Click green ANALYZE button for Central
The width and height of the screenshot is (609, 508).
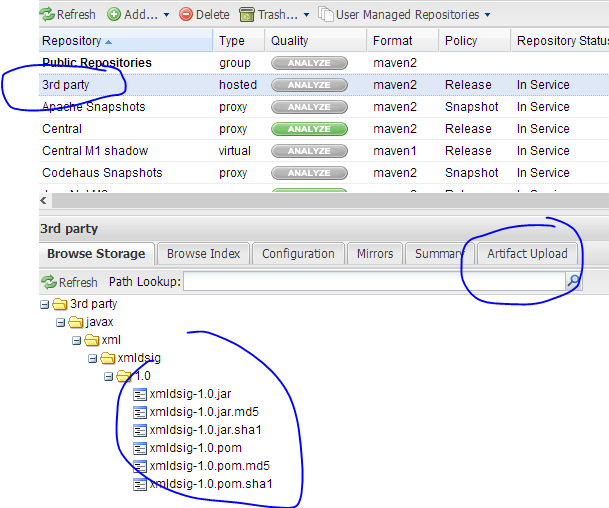point(309,129)
